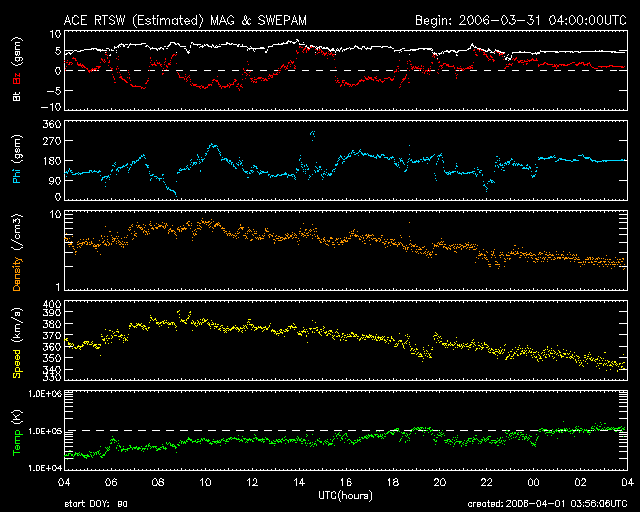This screenshot has width=640, height=512.
Task: Click the '90' tick on the Phi axis
Action: tap(55, 180)
